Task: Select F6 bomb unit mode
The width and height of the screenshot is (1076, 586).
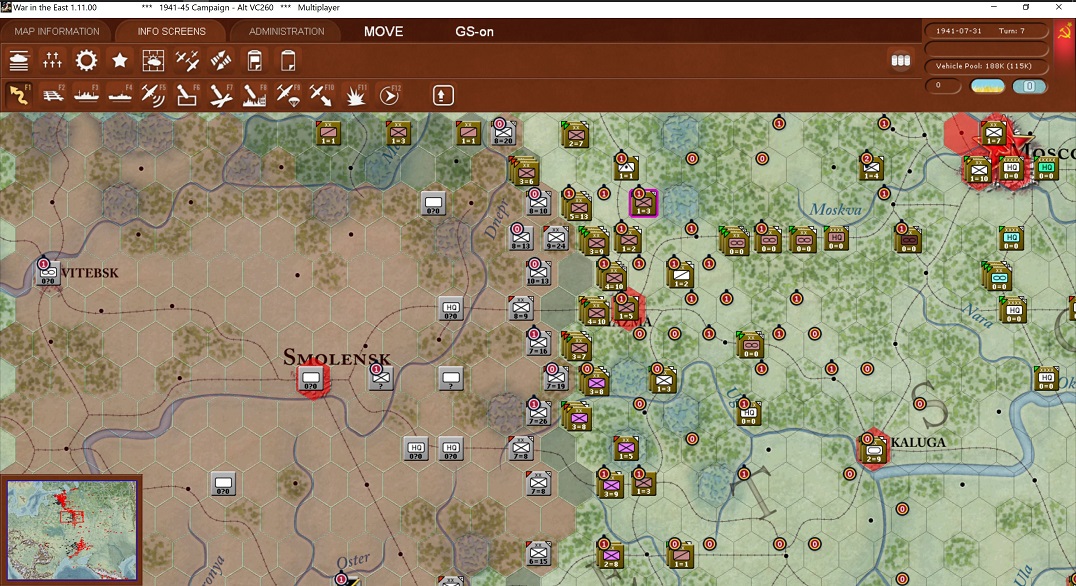Action: tap(187, 95)
